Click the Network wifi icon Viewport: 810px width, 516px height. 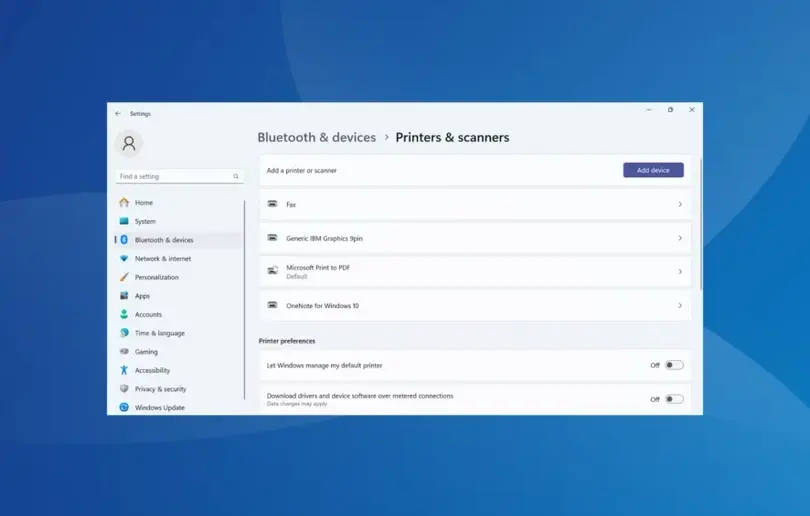[124, 258]
